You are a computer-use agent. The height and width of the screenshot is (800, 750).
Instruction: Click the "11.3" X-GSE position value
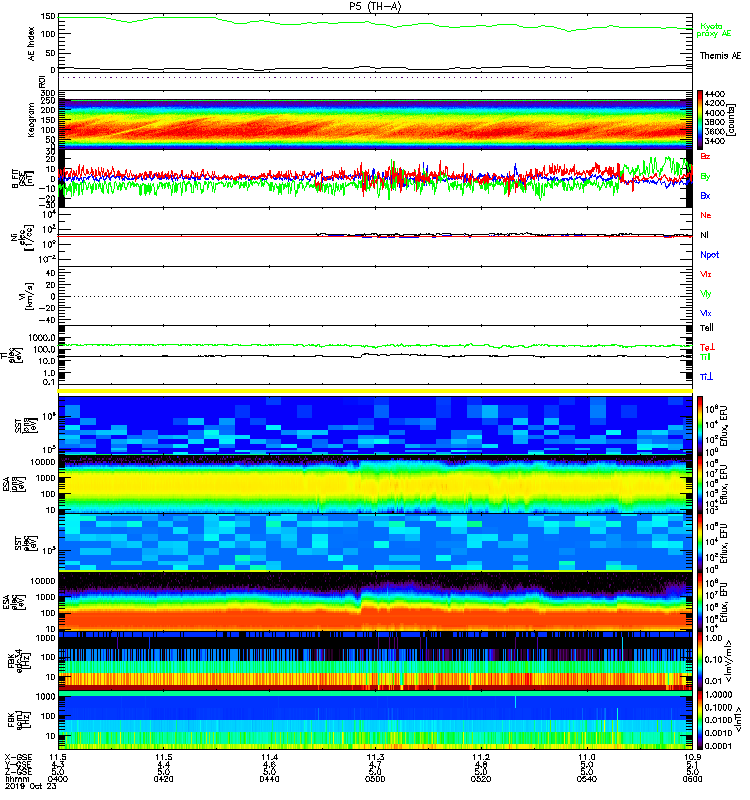[375, 757]
